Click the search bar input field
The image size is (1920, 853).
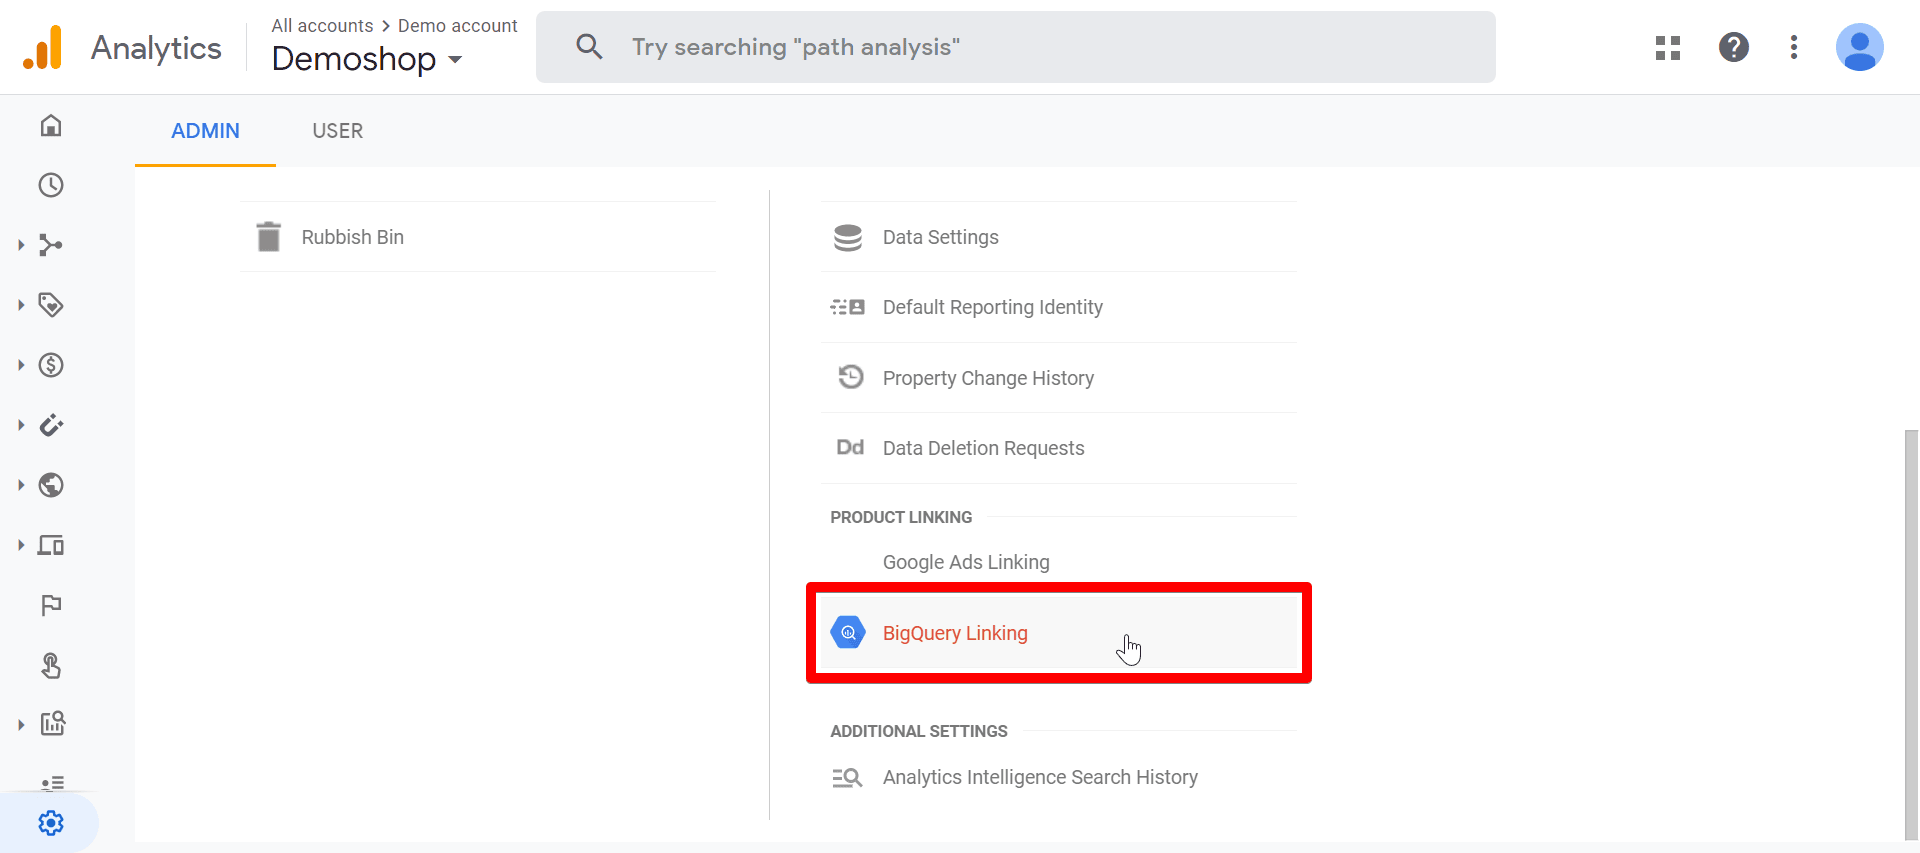(1015, 47)
